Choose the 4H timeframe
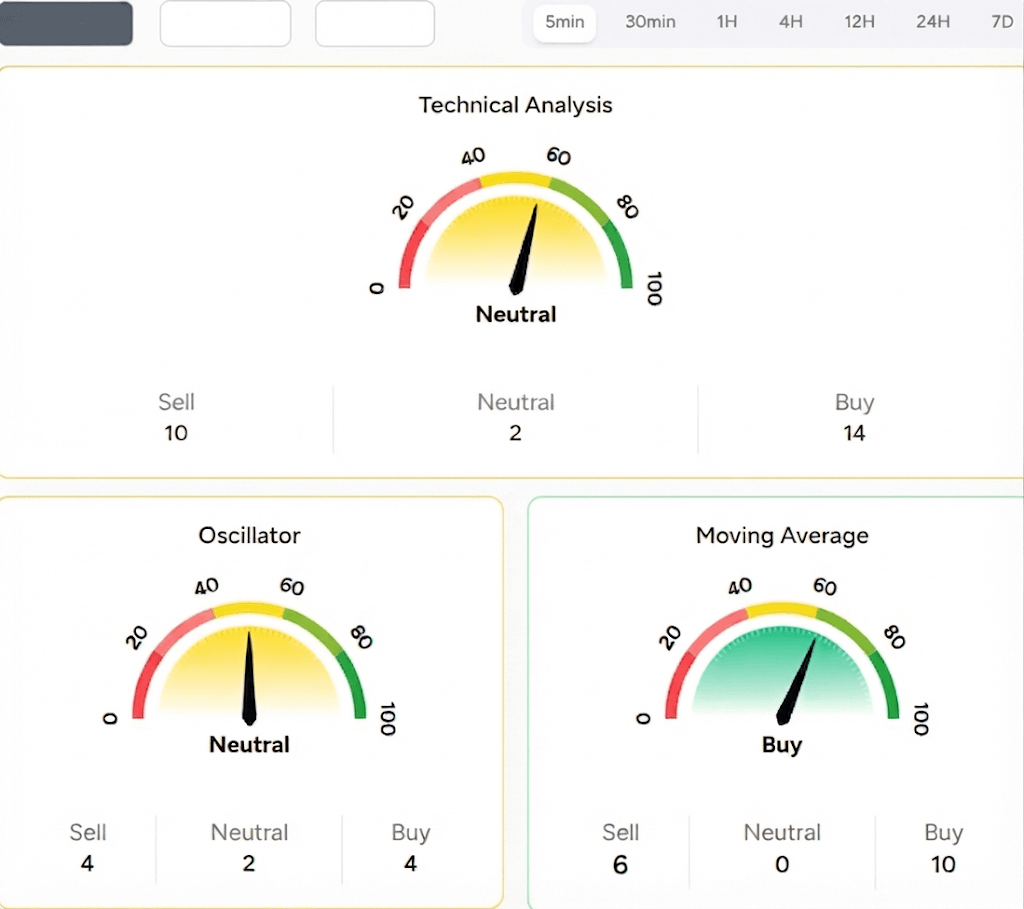 (790, 22)
